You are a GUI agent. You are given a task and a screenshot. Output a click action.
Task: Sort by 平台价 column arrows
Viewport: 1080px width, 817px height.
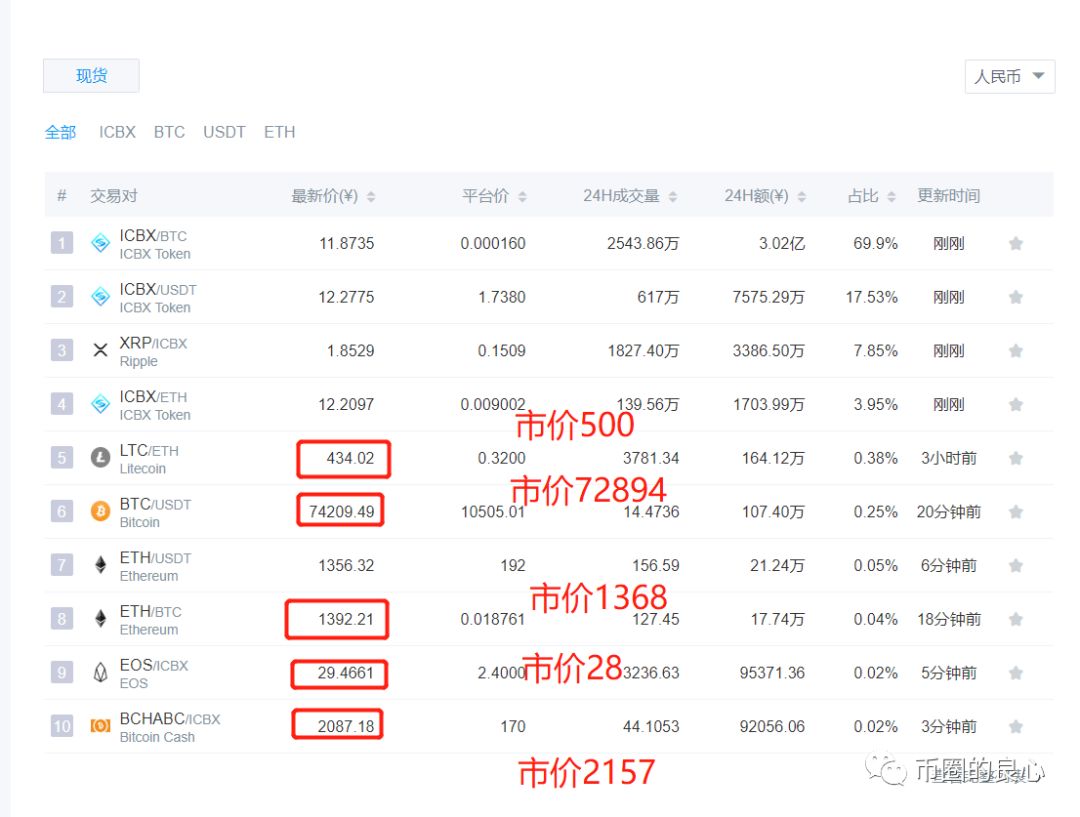click(x=523, y=197)
